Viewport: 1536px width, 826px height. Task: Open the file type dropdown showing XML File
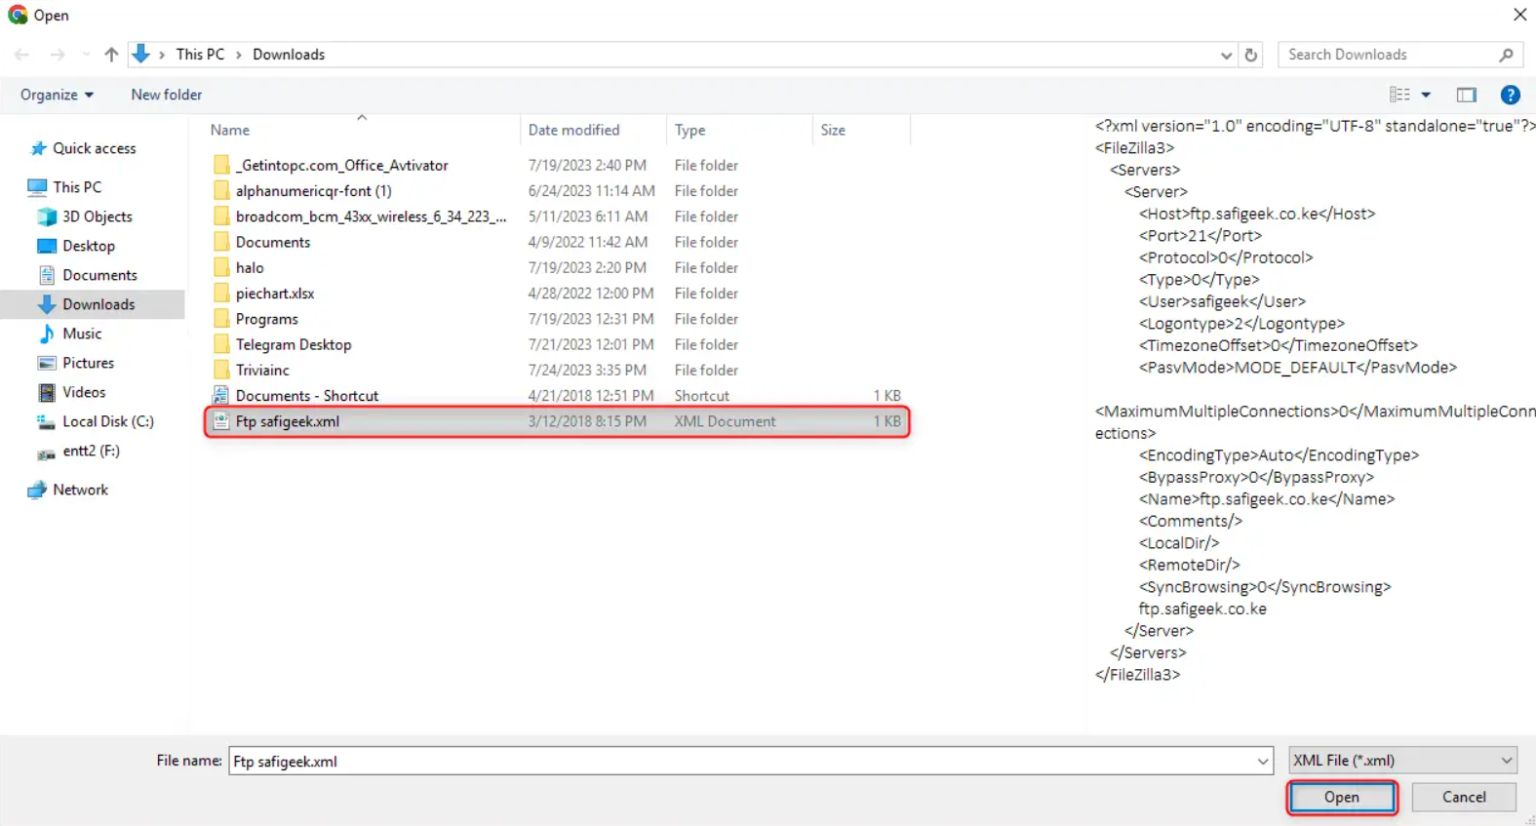pos(1401,760)
